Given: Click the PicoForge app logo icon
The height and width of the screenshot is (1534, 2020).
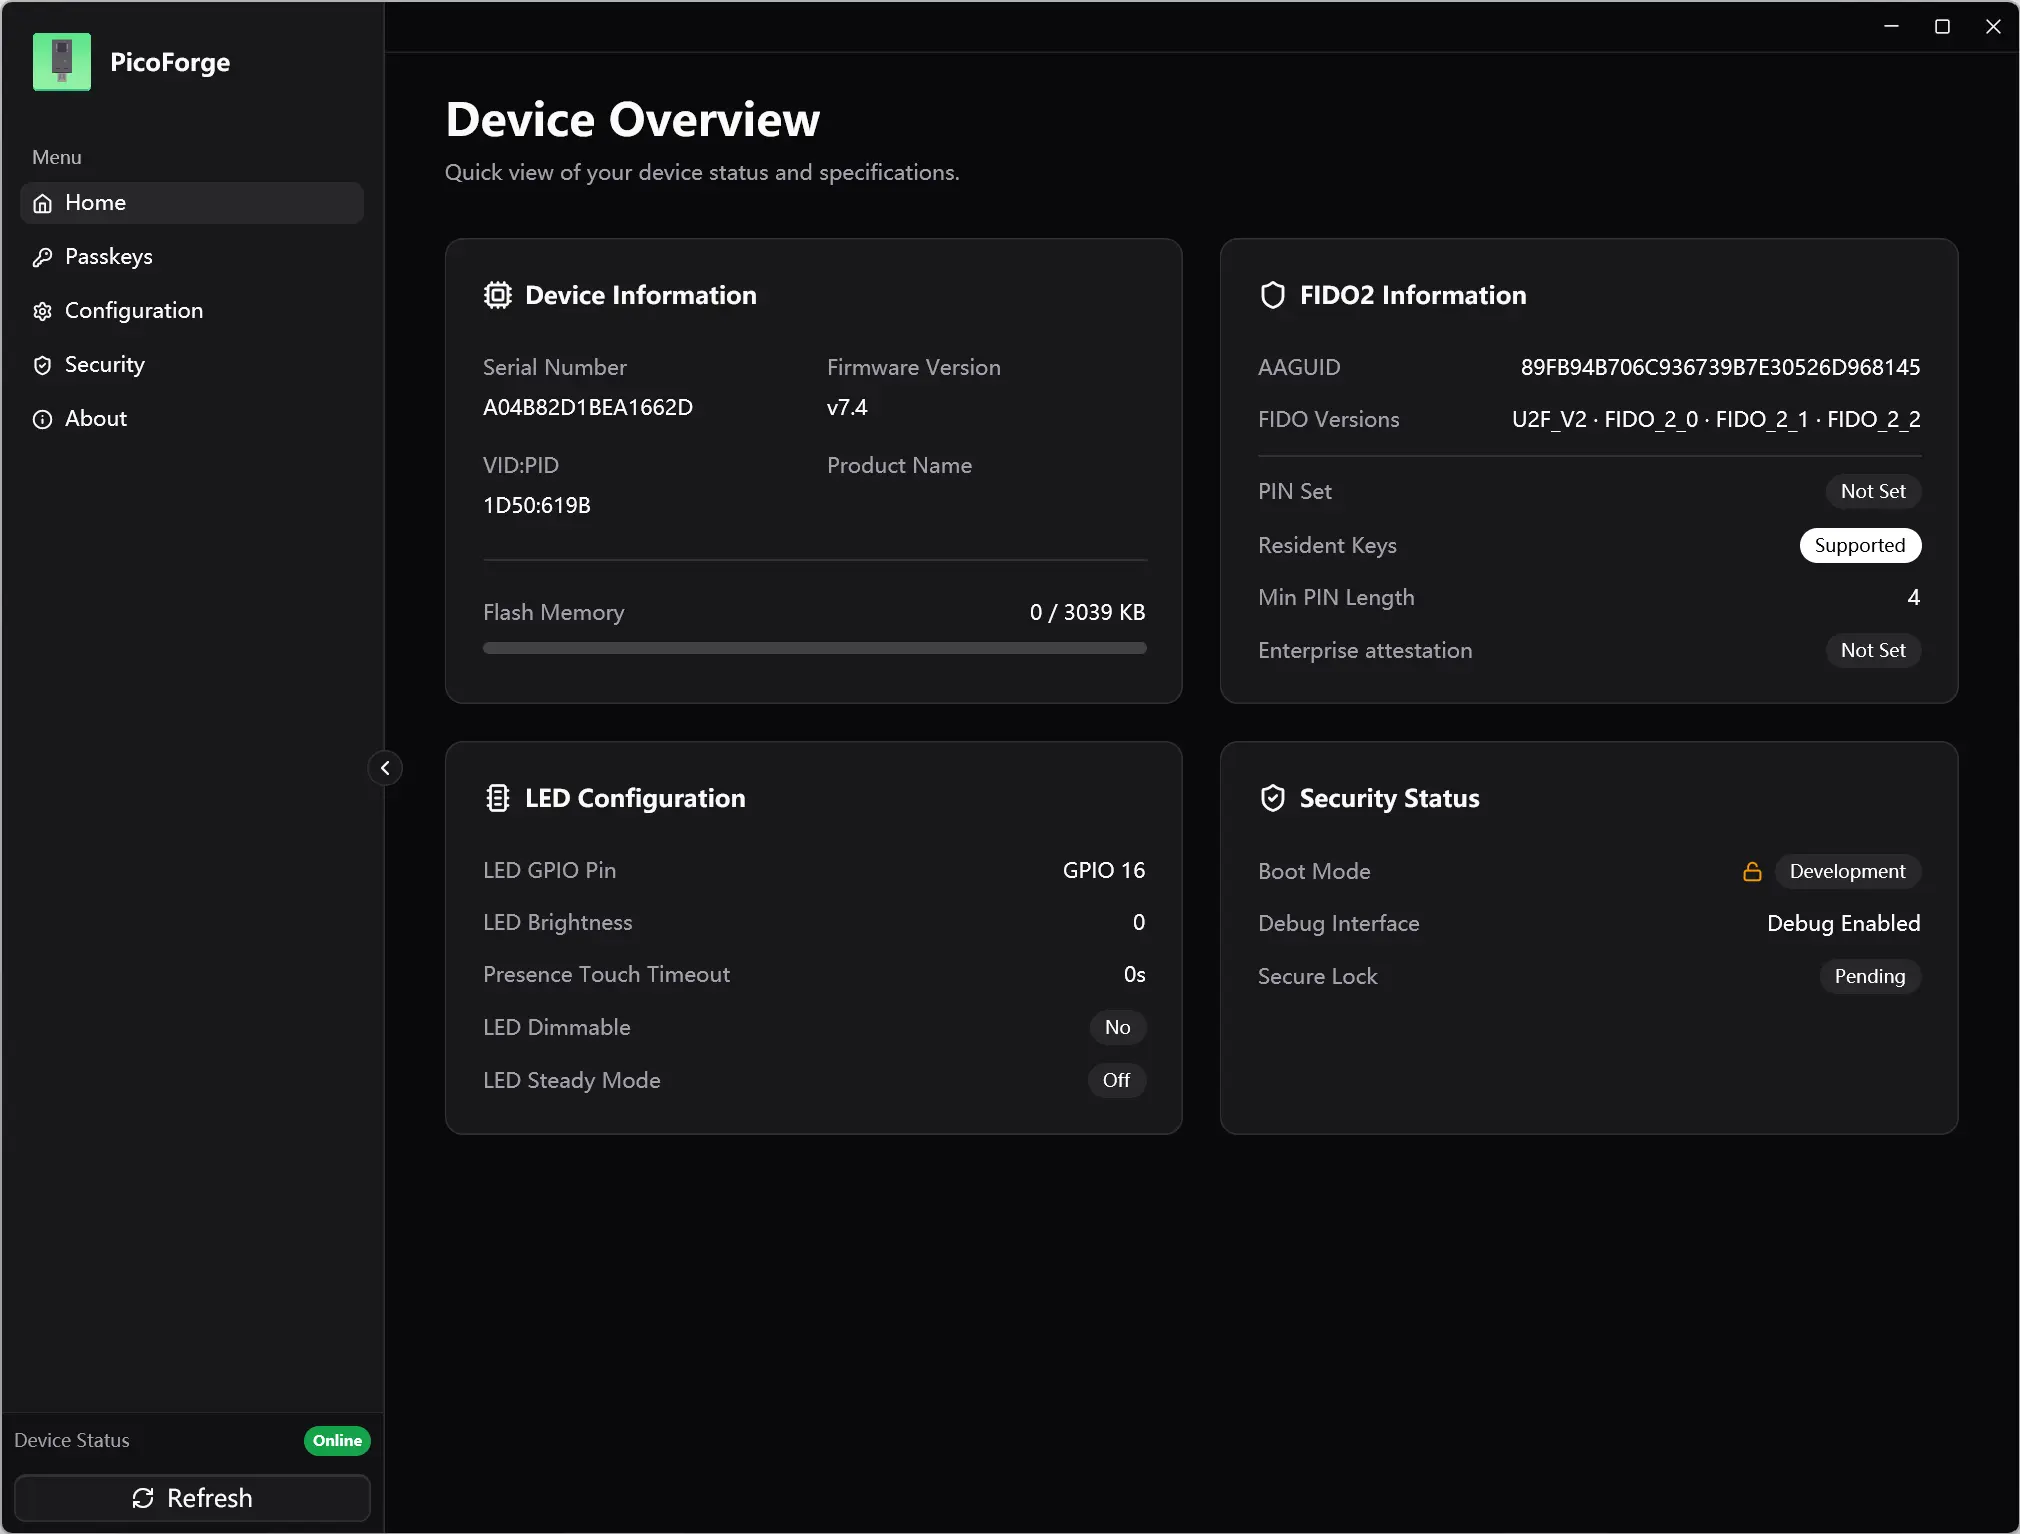Looking at the screenshot, I should tap(62, 62).
